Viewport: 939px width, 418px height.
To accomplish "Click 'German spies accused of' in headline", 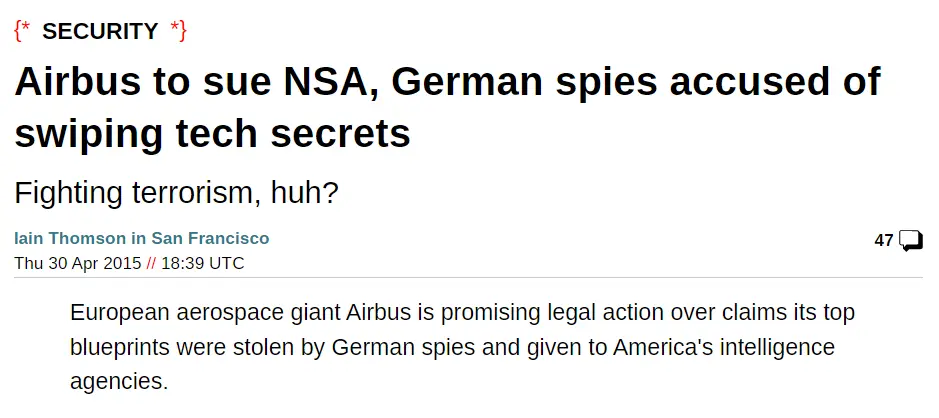I will pyautogui.click(x=636, y=81).
